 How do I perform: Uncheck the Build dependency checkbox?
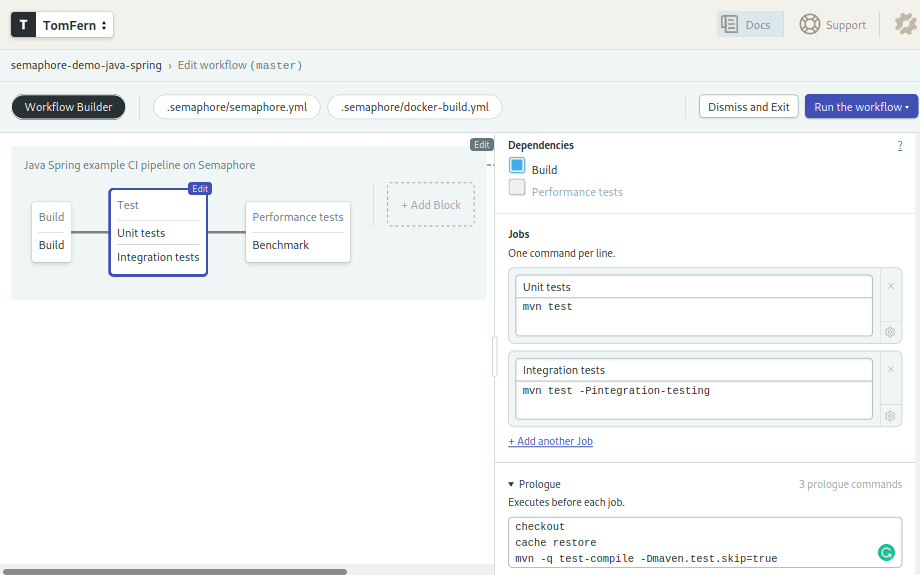[x=517, y=166]
